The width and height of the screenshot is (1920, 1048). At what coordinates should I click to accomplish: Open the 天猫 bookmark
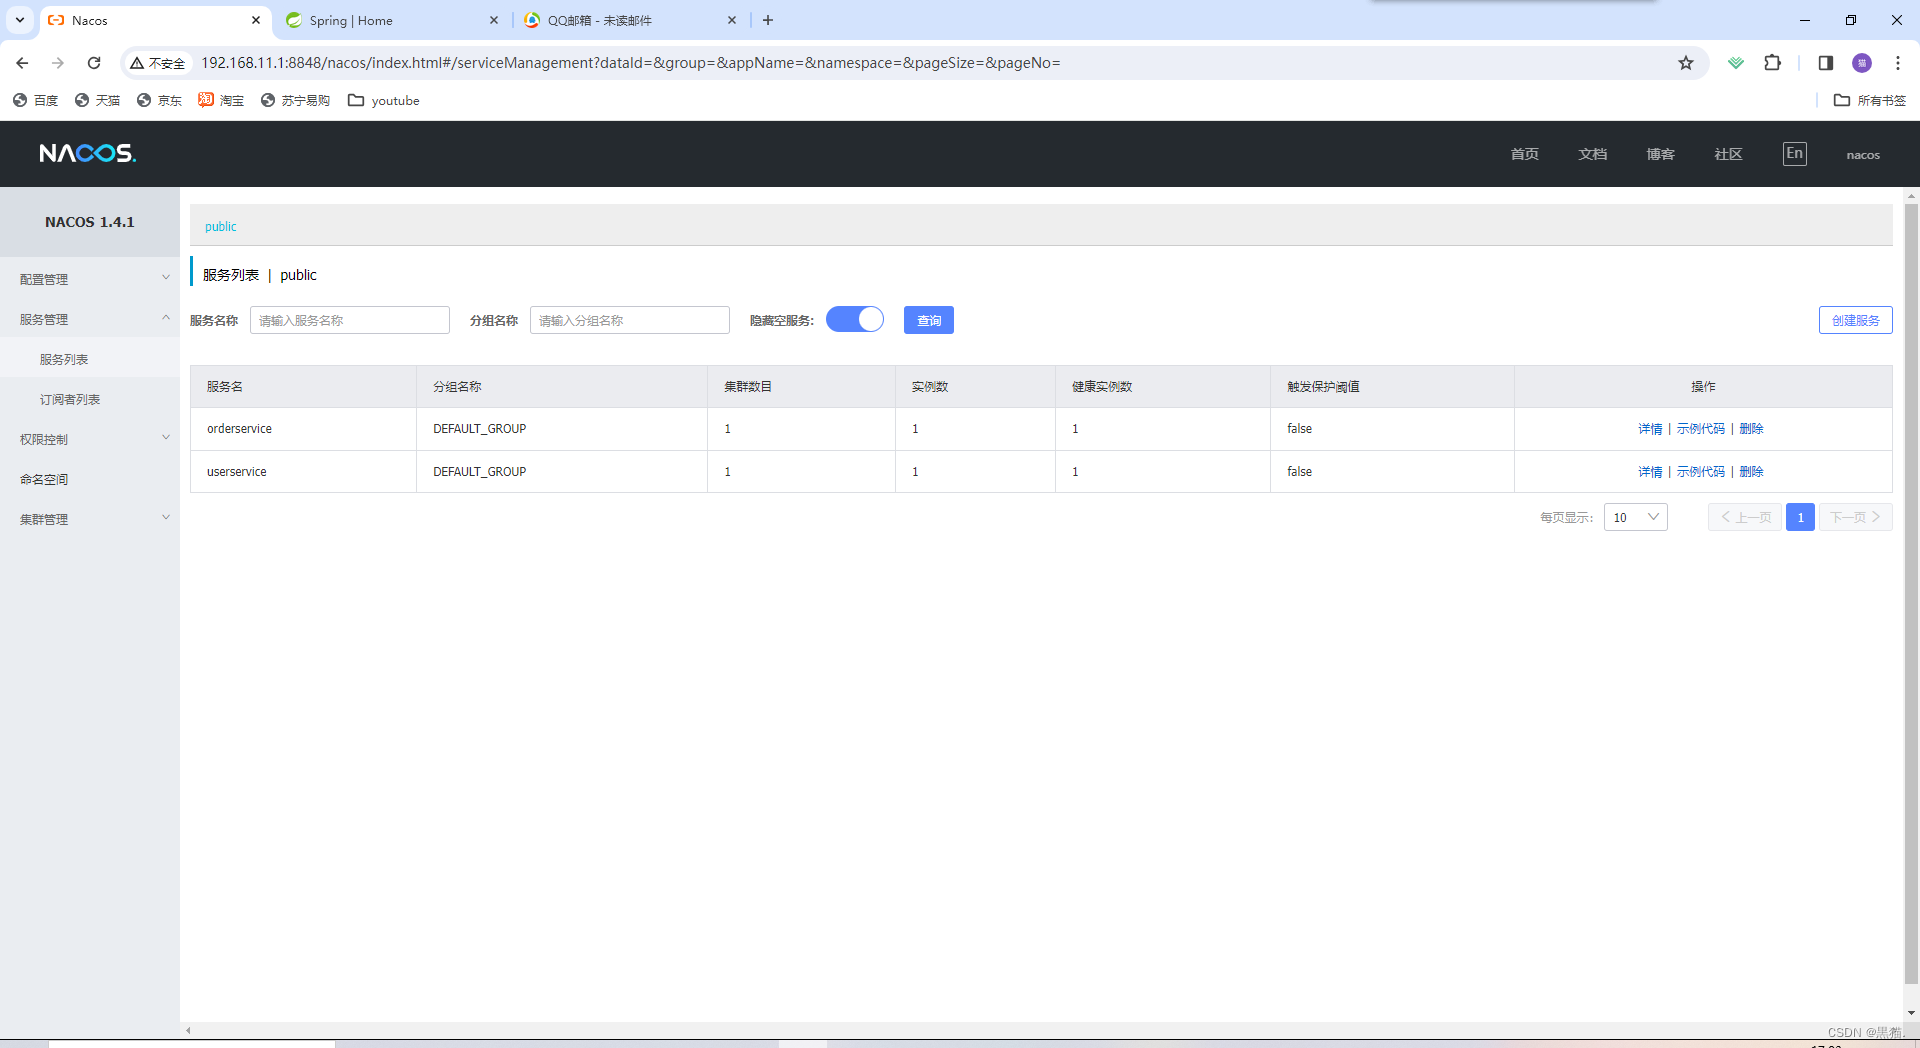click(98, 100)
